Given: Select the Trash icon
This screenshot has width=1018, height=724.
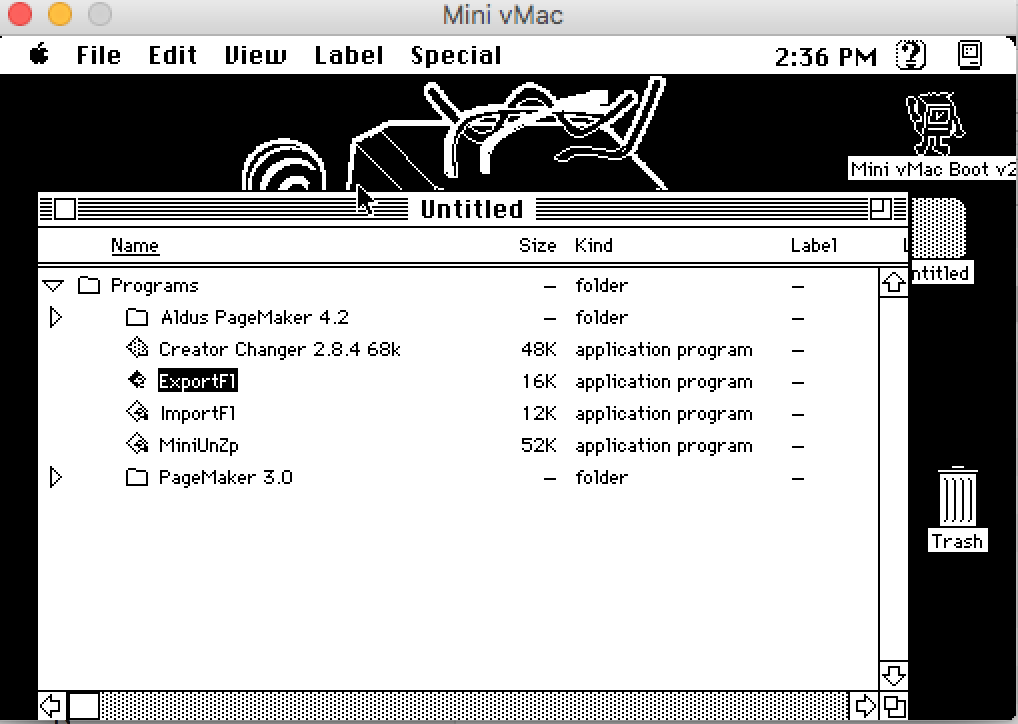Looking at the screenshot, I should coord(958,497).
